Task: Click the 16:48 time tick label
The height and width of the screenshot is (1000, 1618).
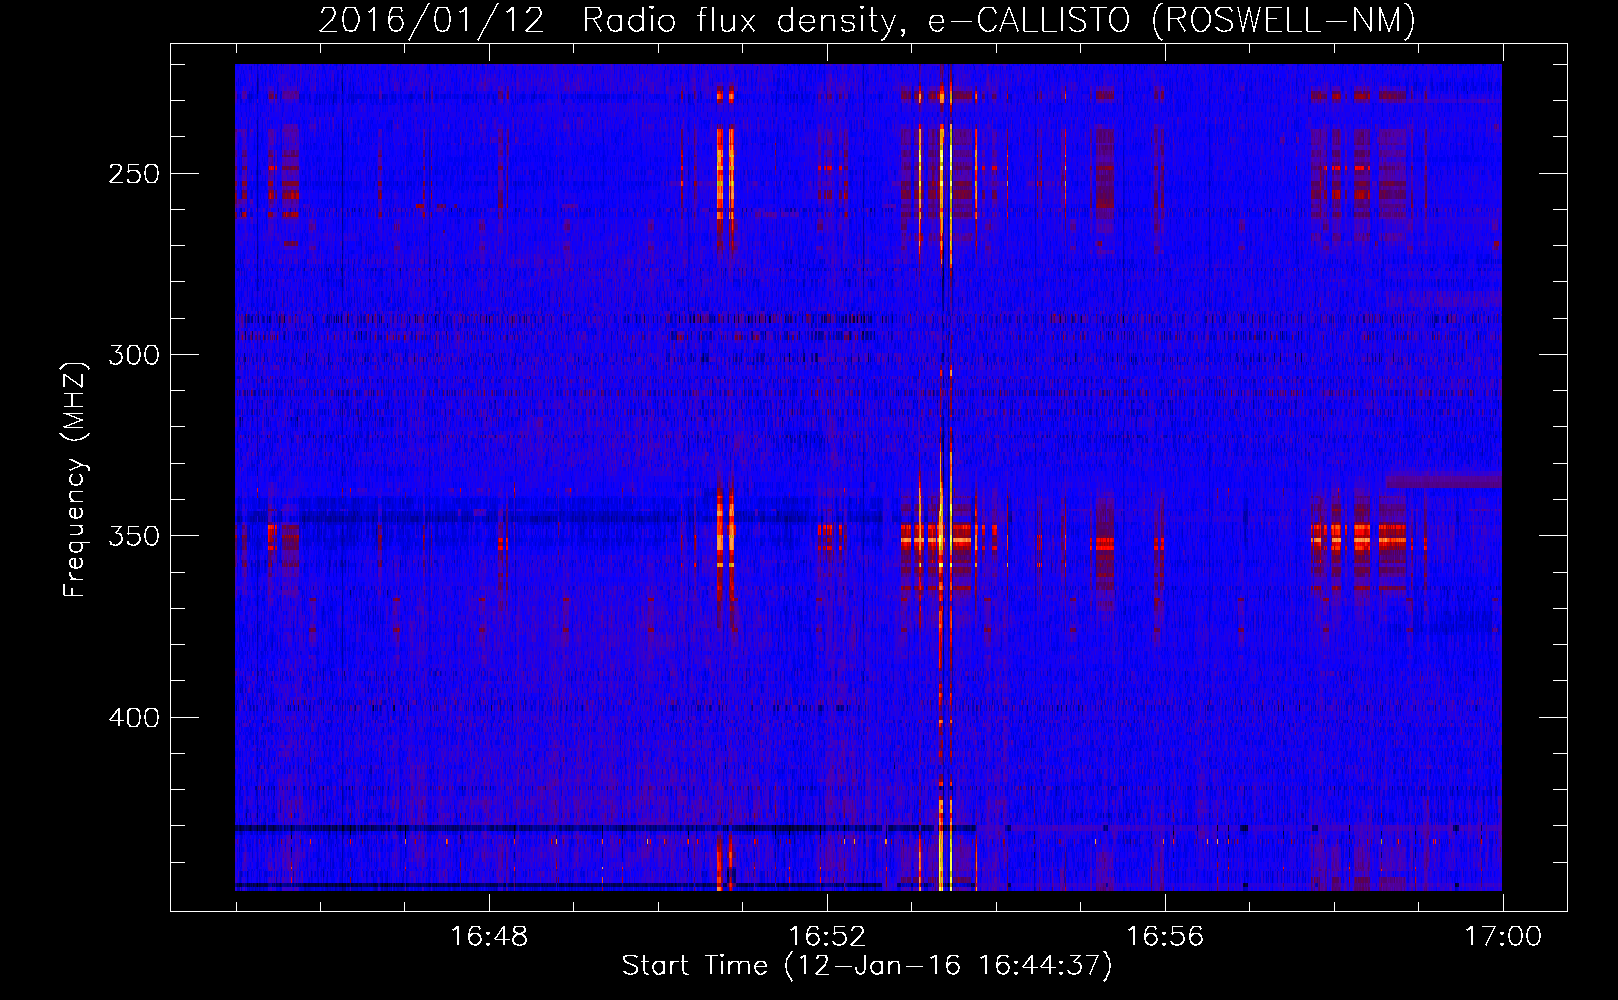Action: (489, 937)
